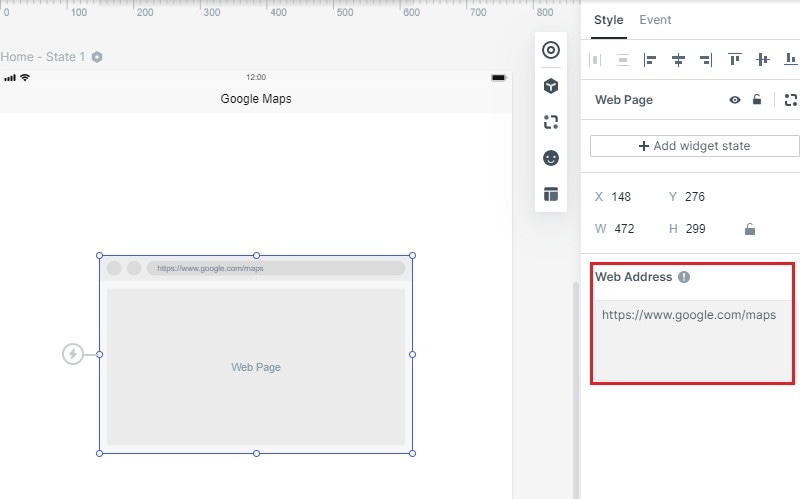Click the right-middle resize handle of the widget
The width and height of the screenshot is (800, 499).
412,354
